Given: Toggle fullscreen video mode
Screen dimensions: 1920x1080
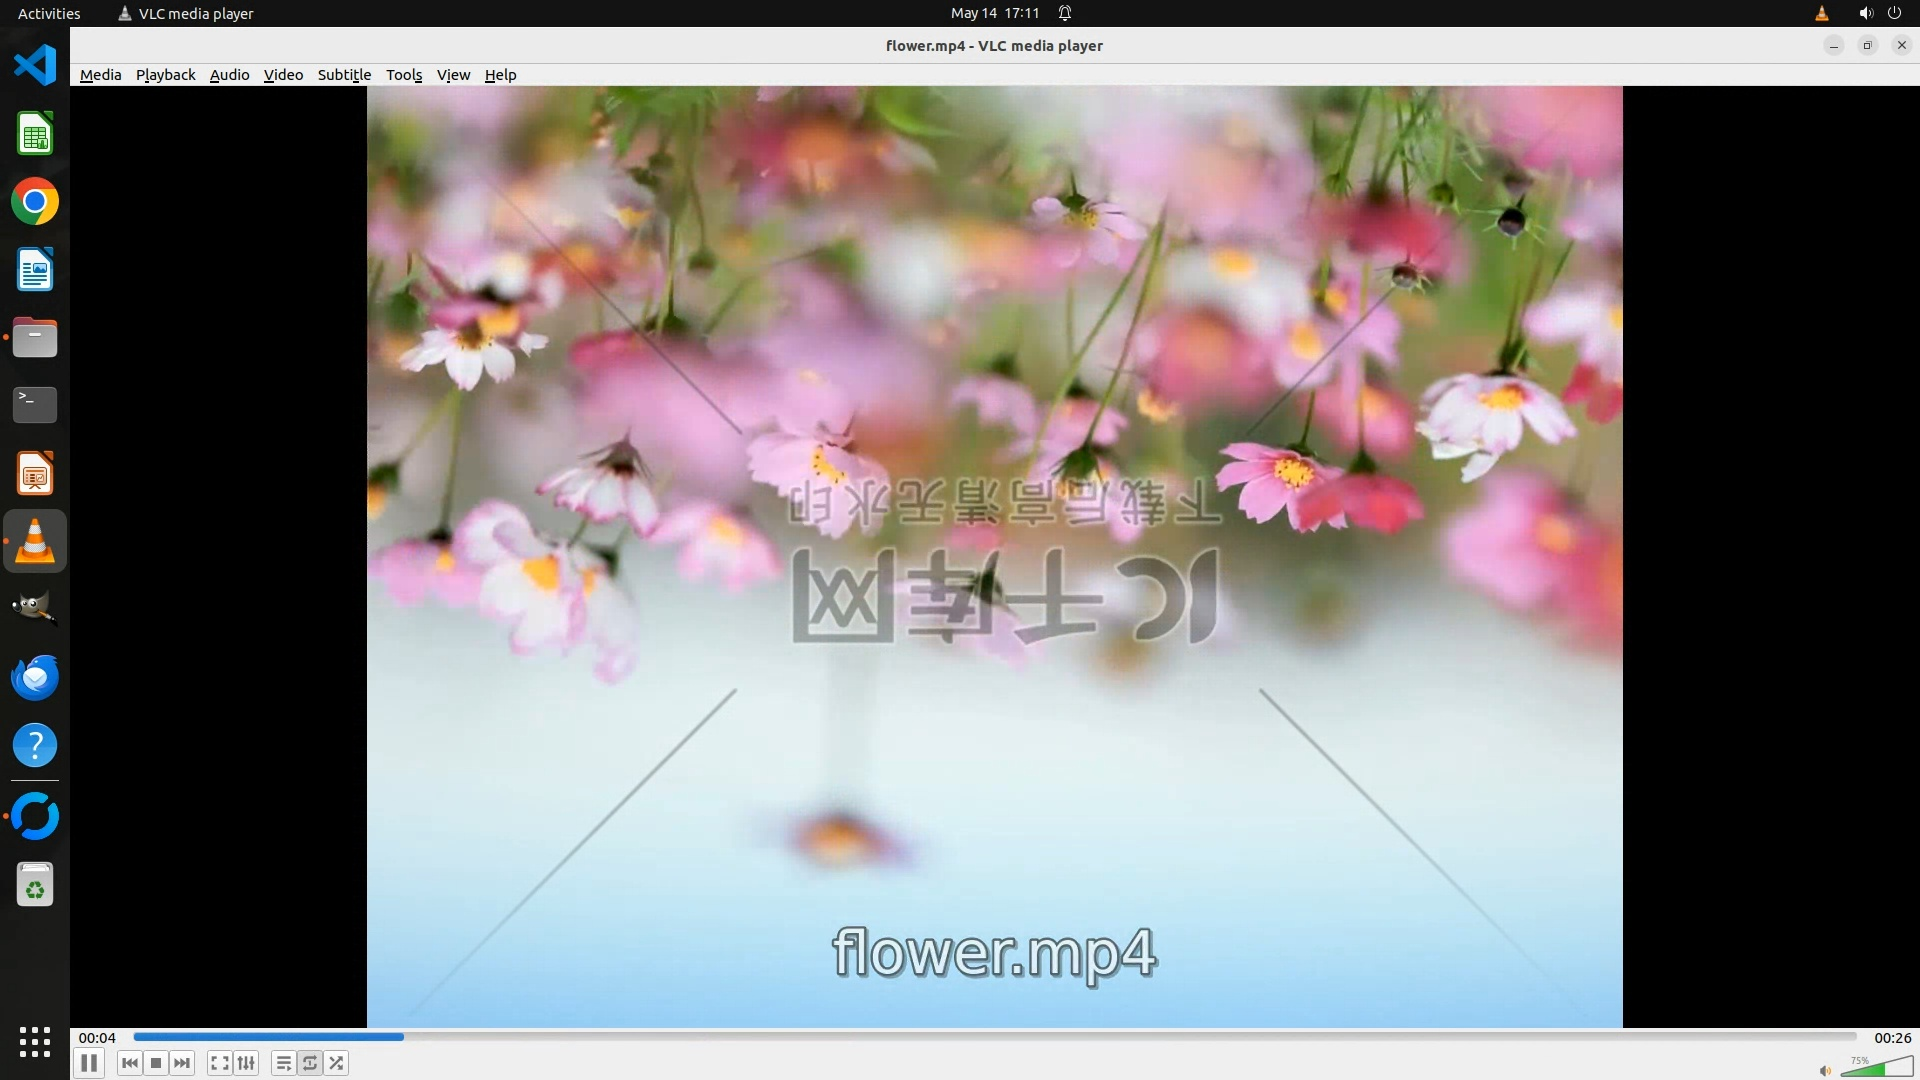Looking at the screenshot, I should click(x=219, y=1063).
